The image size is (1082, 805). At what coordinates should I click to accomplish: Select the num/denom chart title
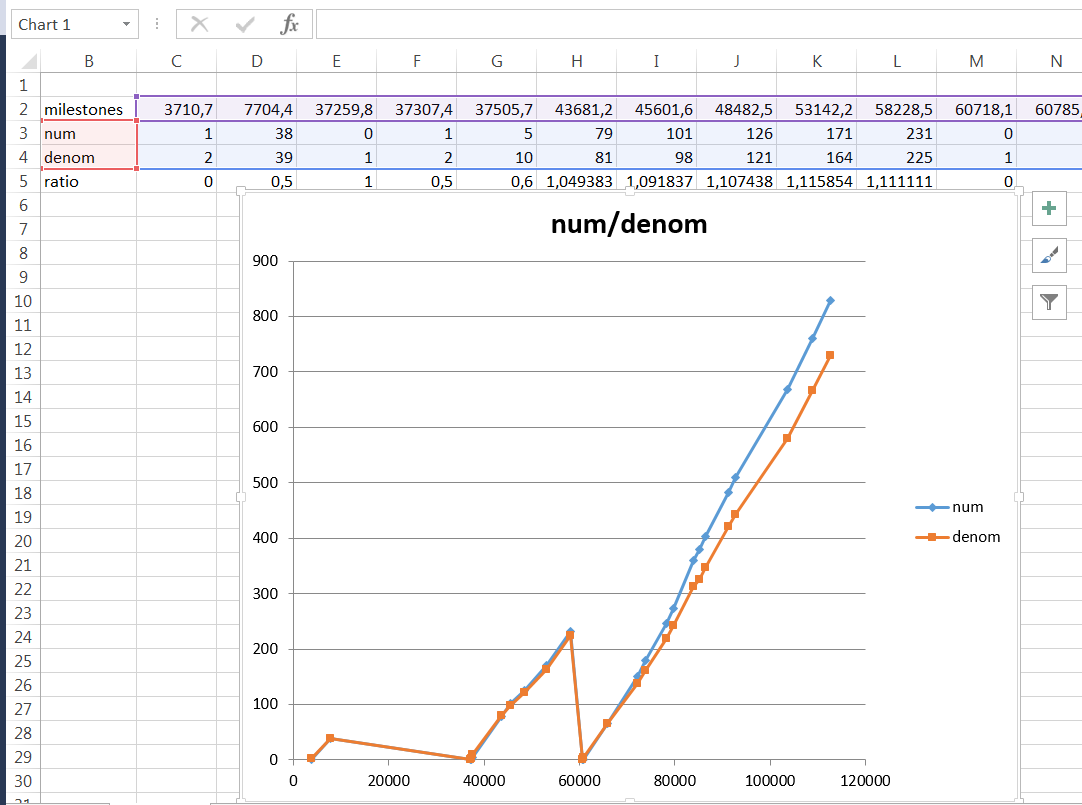click(x=629, y=224)
